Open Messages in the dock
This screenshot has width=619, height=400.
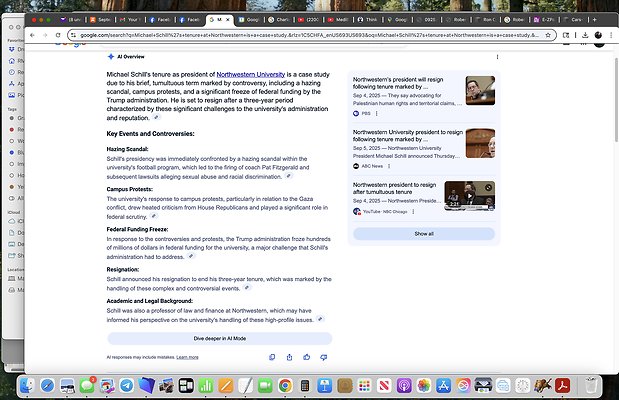tap(87, 385)
